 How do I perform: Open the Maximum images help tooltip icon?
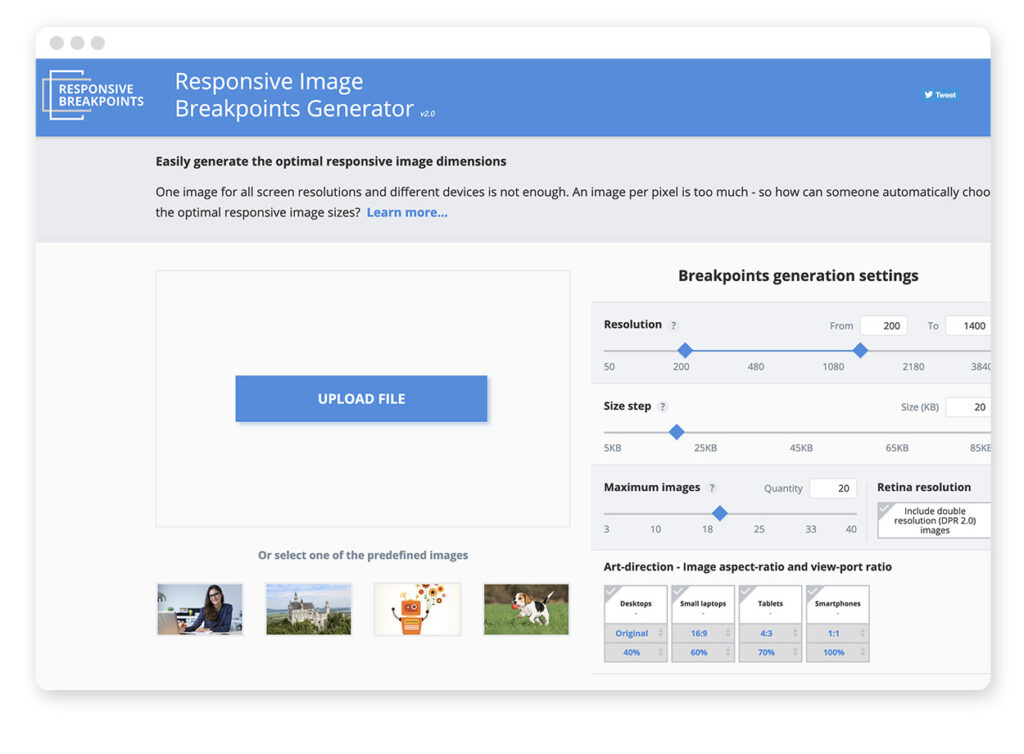point(711,487)
